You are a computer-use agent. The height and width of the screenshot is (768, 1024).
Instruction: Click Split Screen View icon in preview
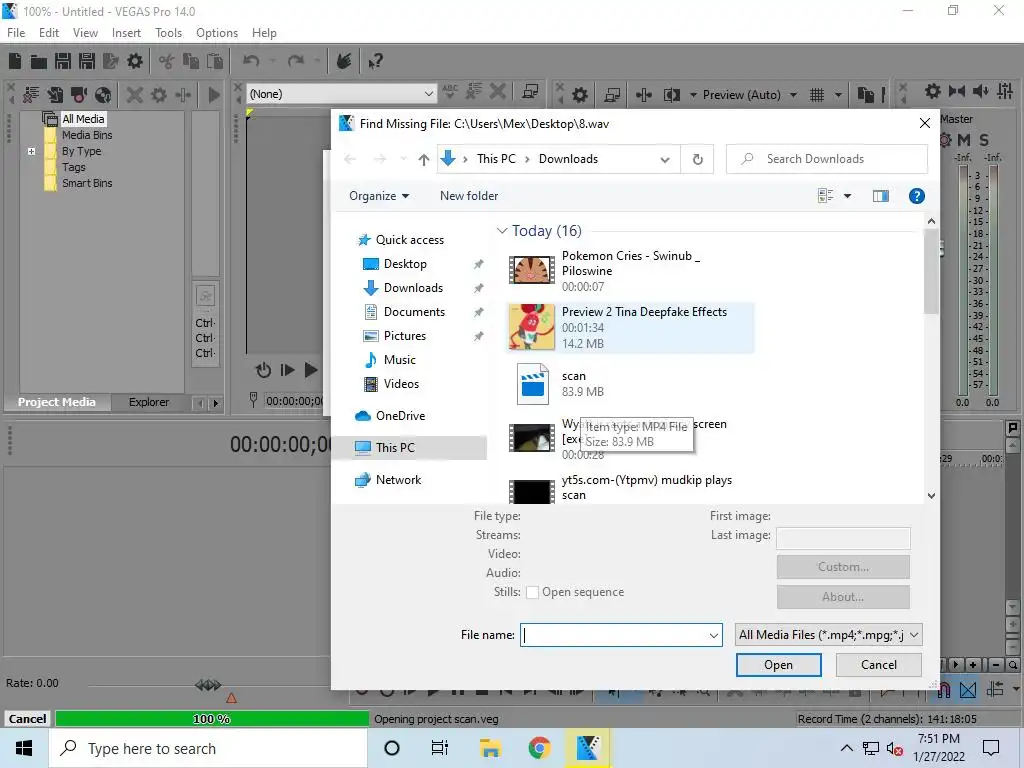(x=672, y=95)
